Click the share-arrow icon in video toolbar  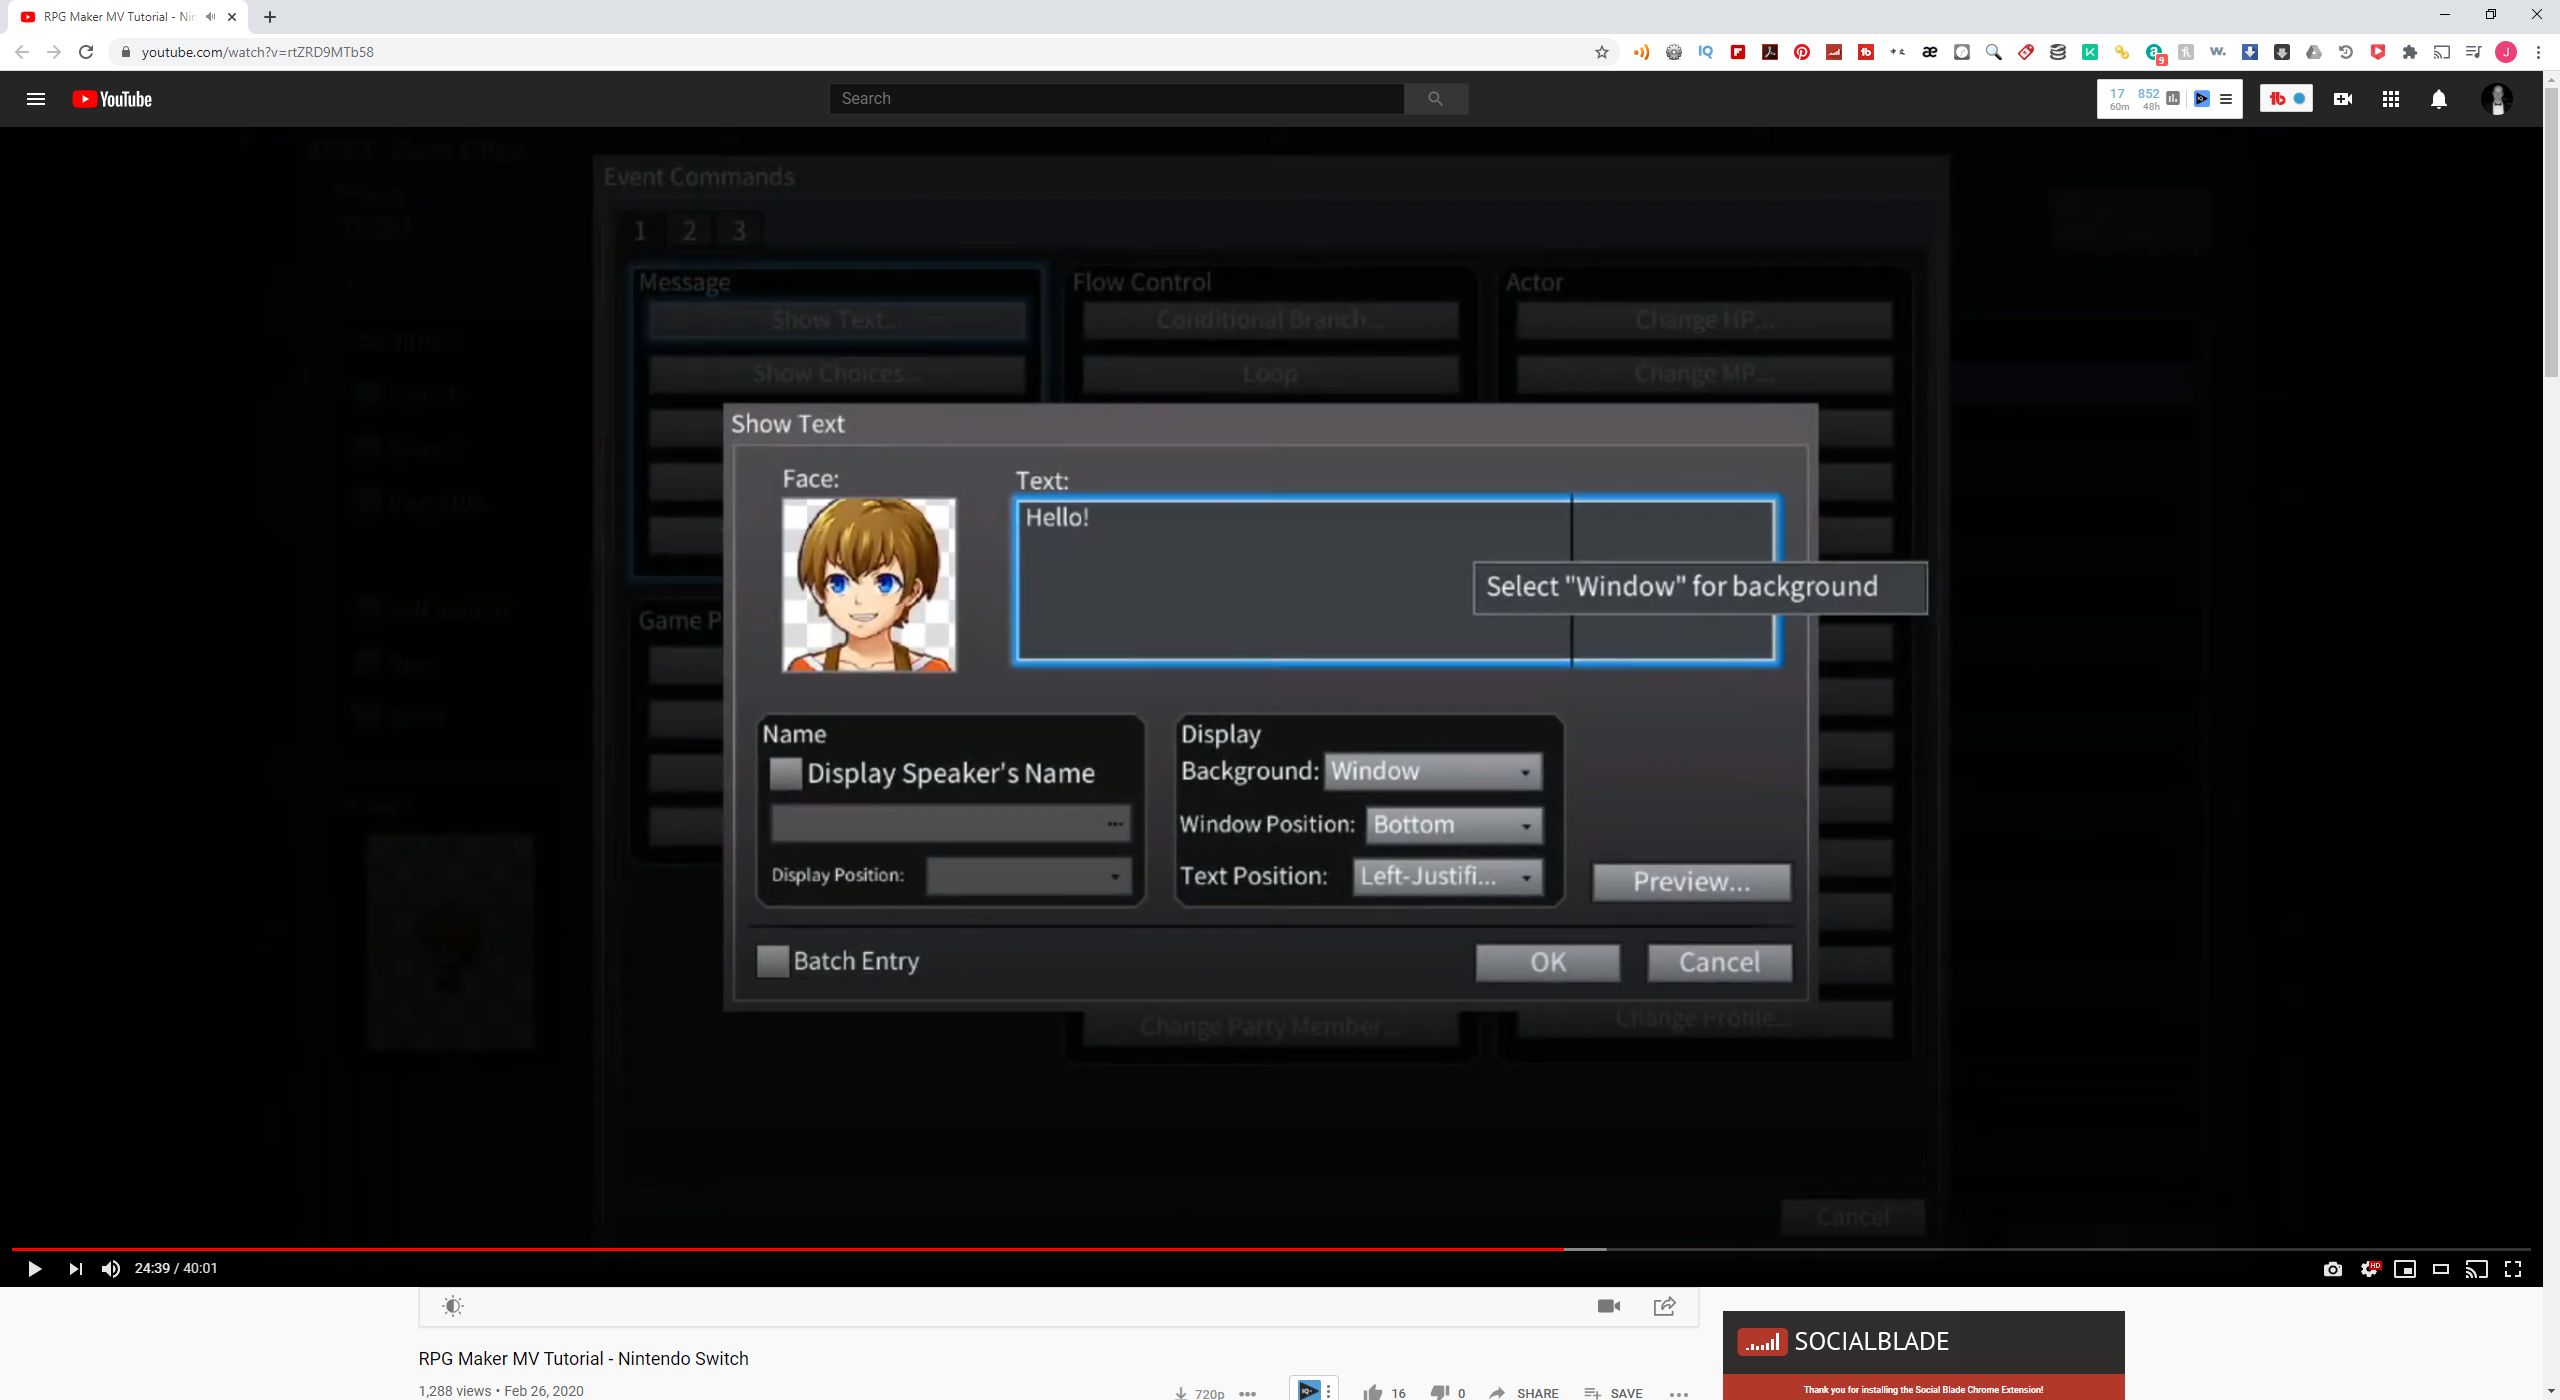[x=1665, y=1306]
